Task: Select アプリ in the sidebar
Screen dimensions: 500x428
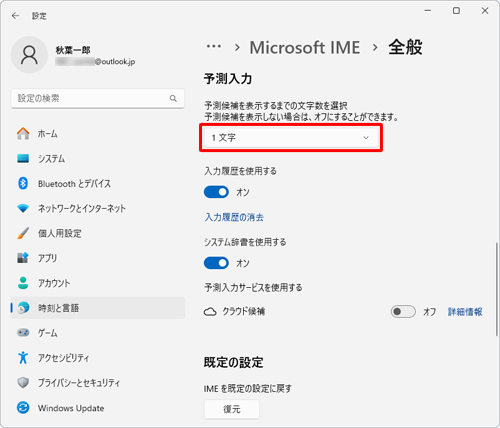Action: pos(98,258)
